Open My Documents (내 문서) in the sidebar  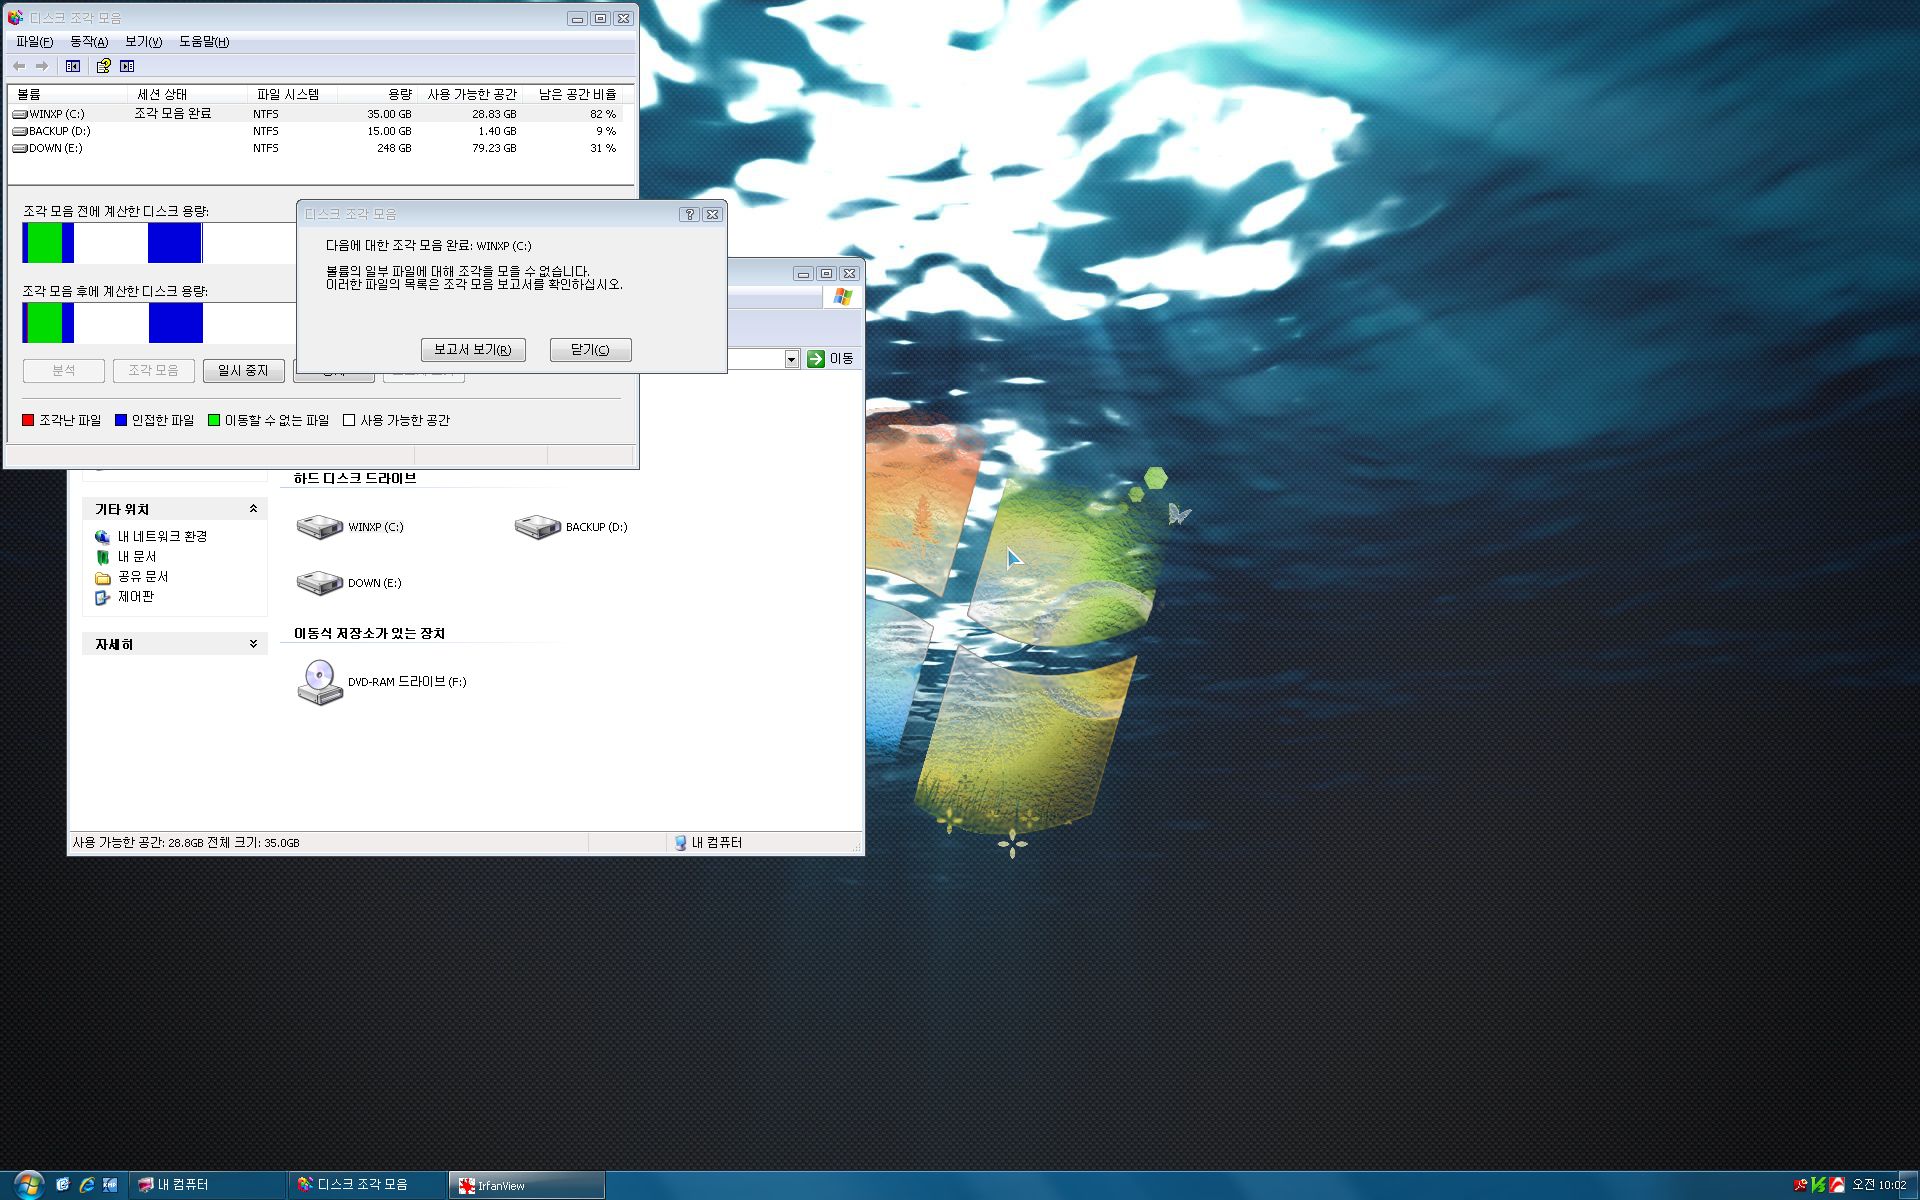126,557
